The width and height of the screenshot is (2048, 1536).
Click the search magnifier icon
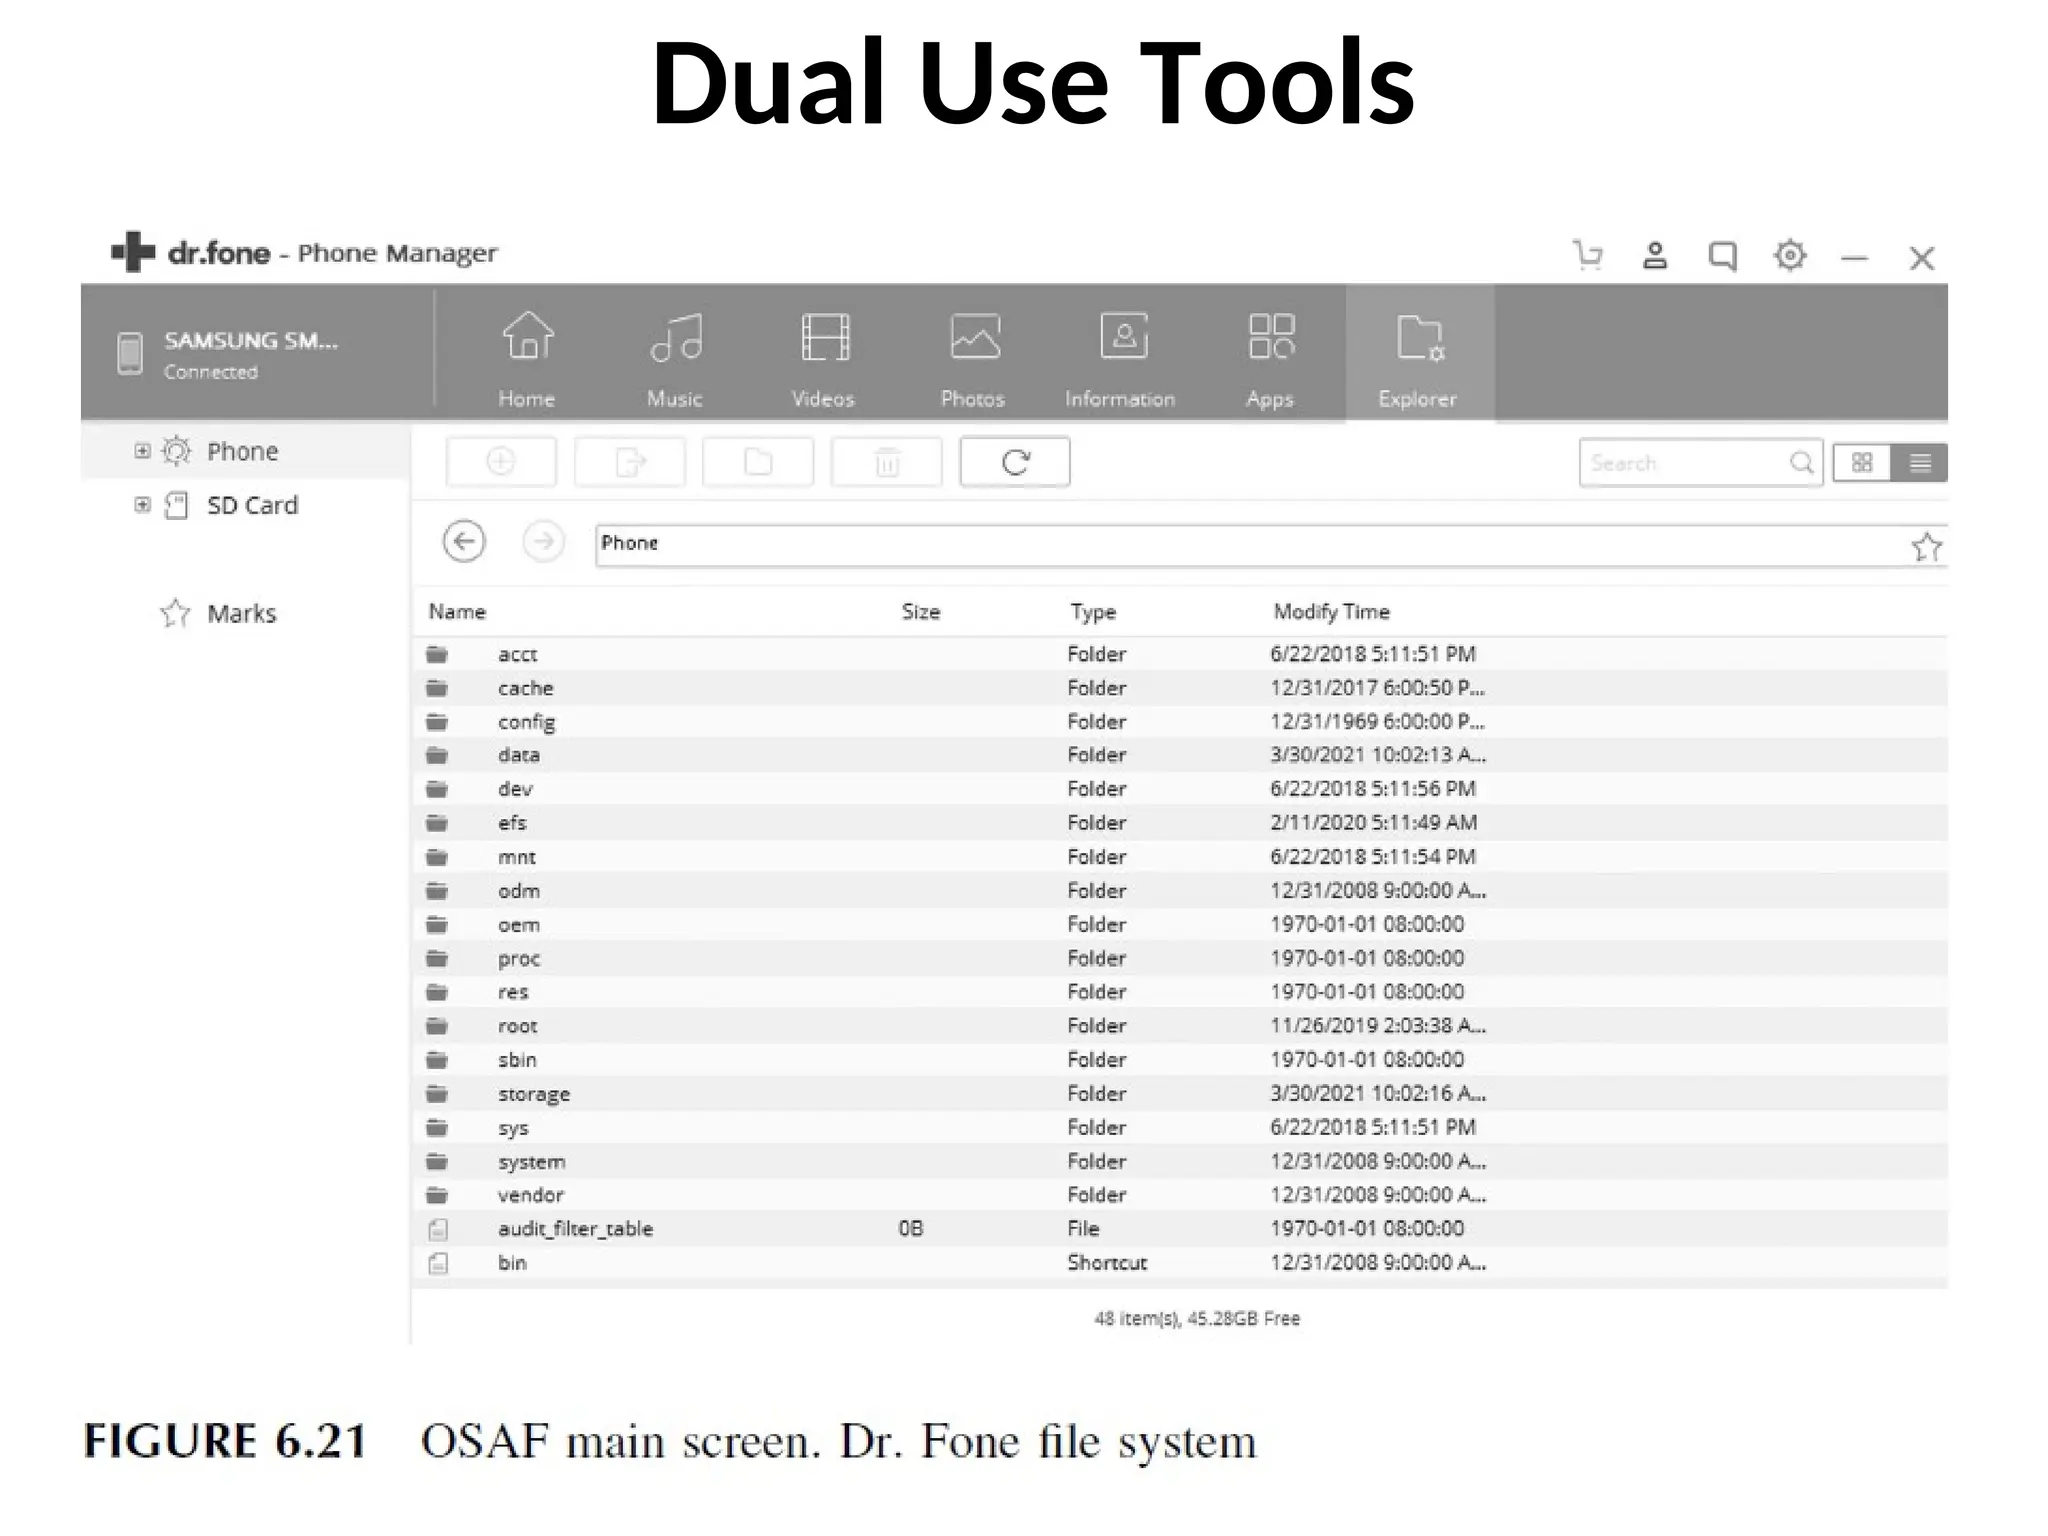click(x=1802, y=463)
